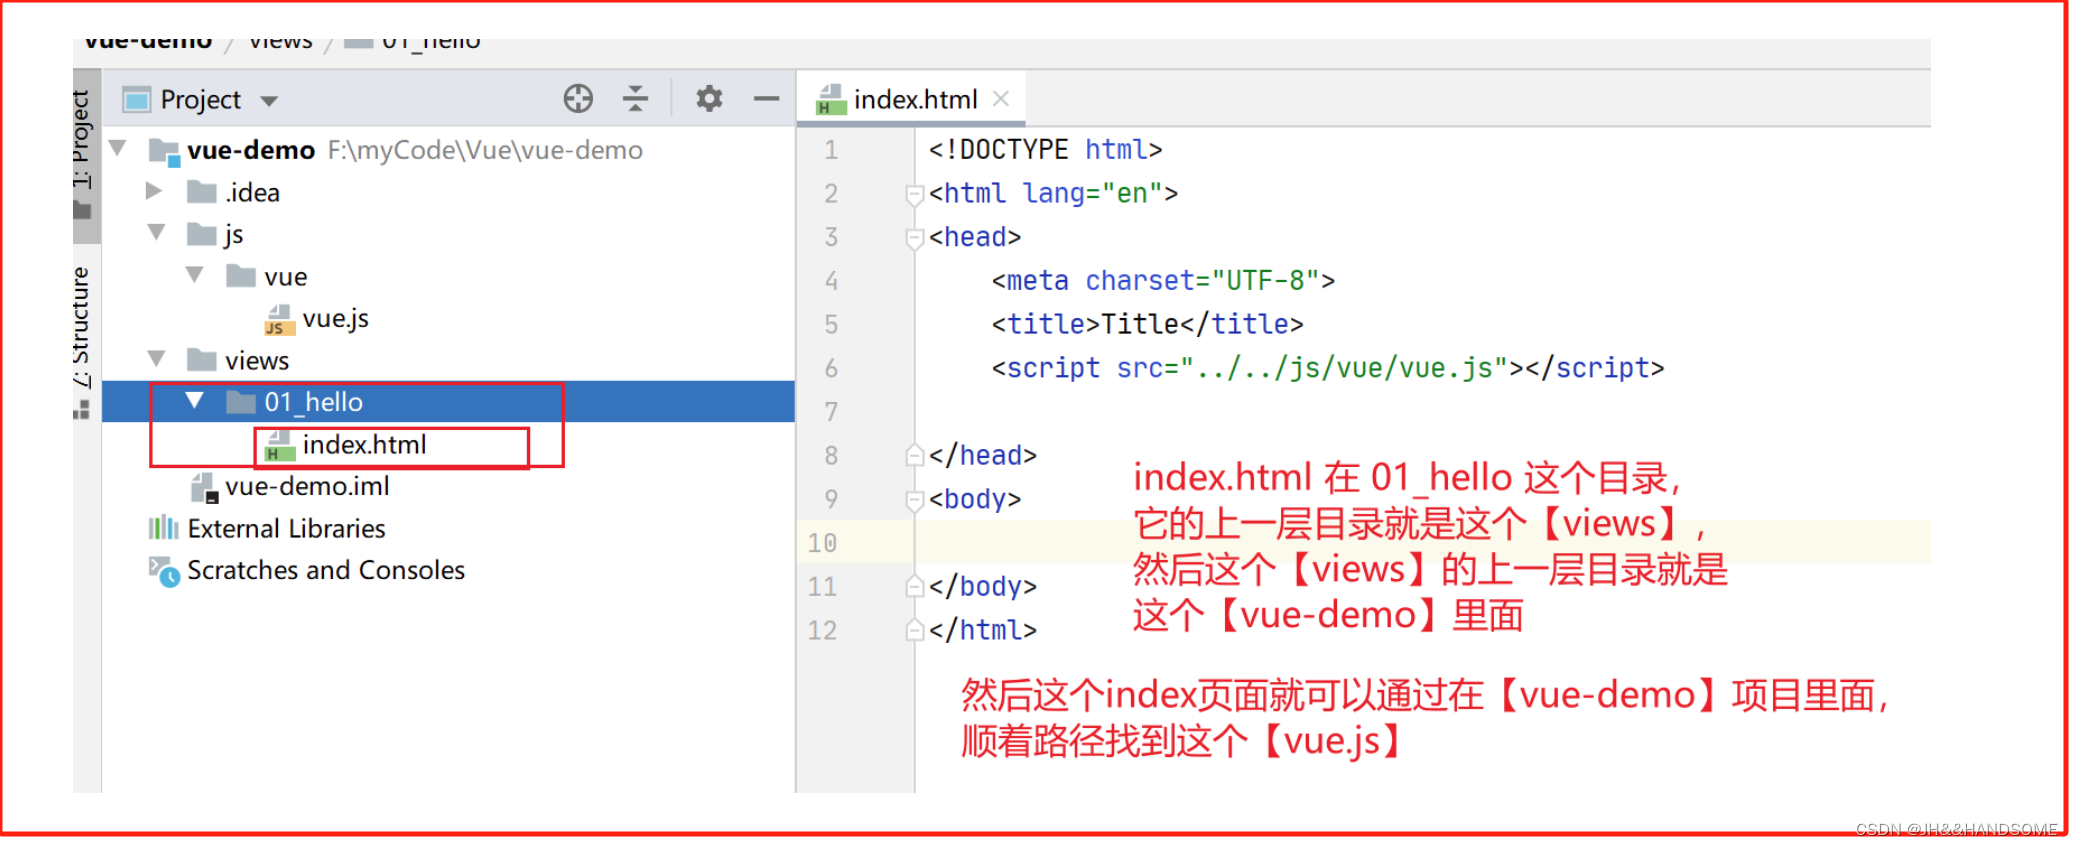Select the 01_hello folder row
The height and width of the screenshot is (846, 2073).
tap(448, 401)
